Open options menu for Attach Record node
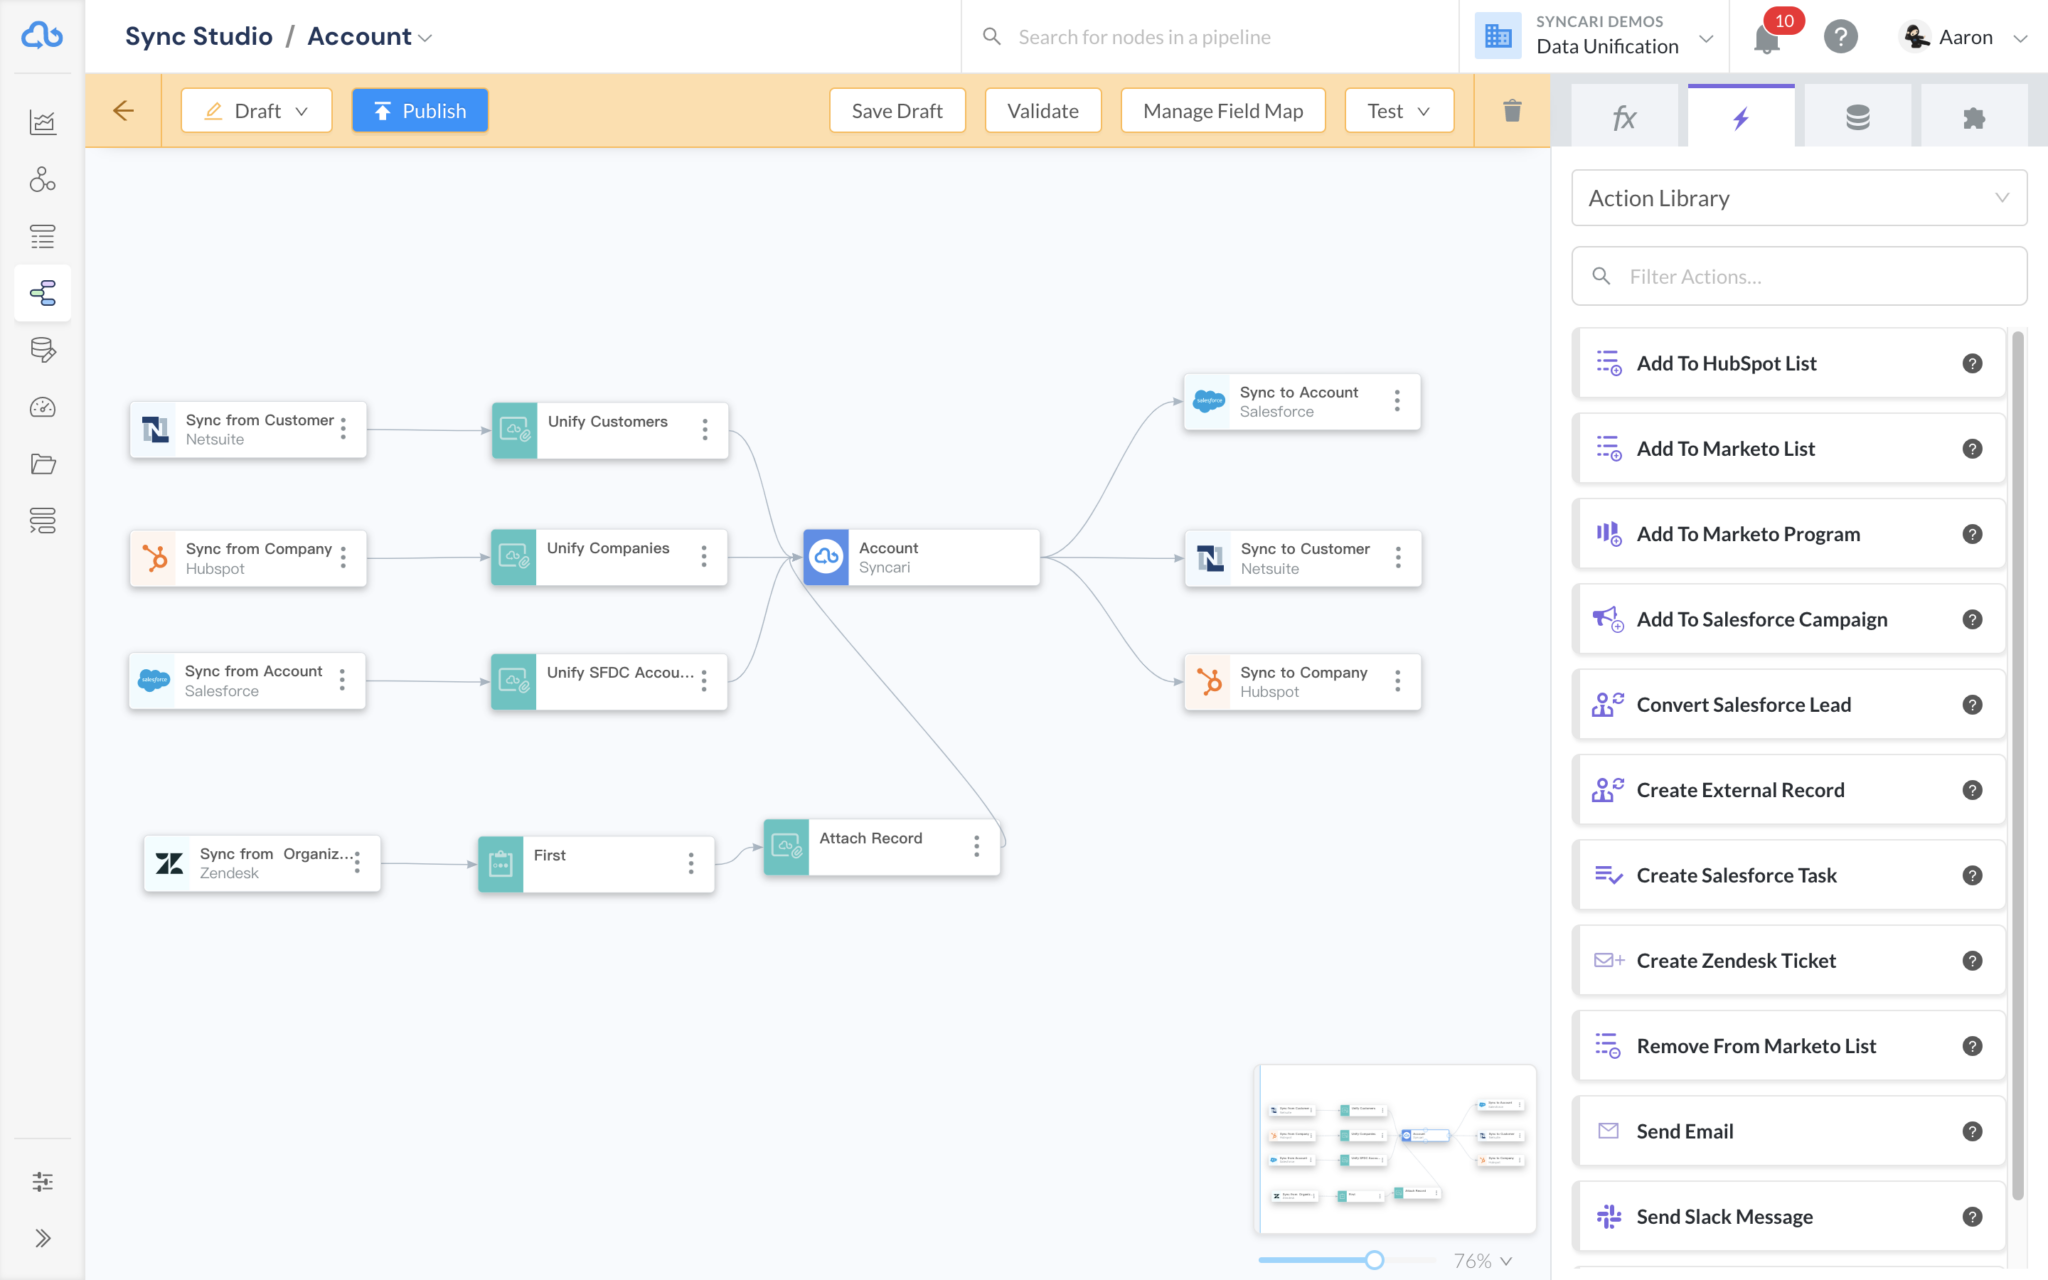Viewport: 2048px width, 1280px height. [x=977, y=847]
